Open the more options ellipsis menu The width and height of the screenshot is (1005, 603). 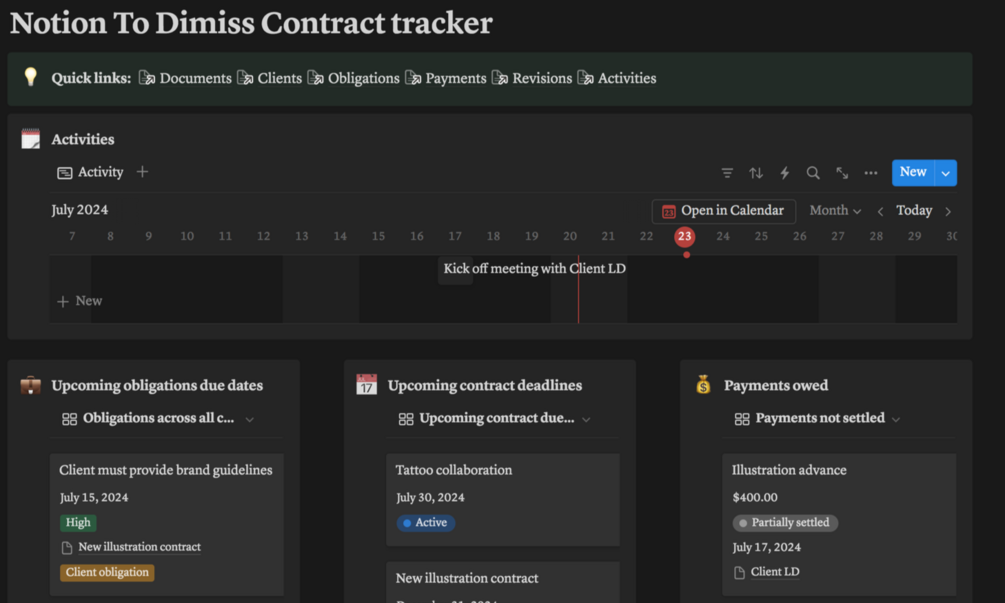869,172
